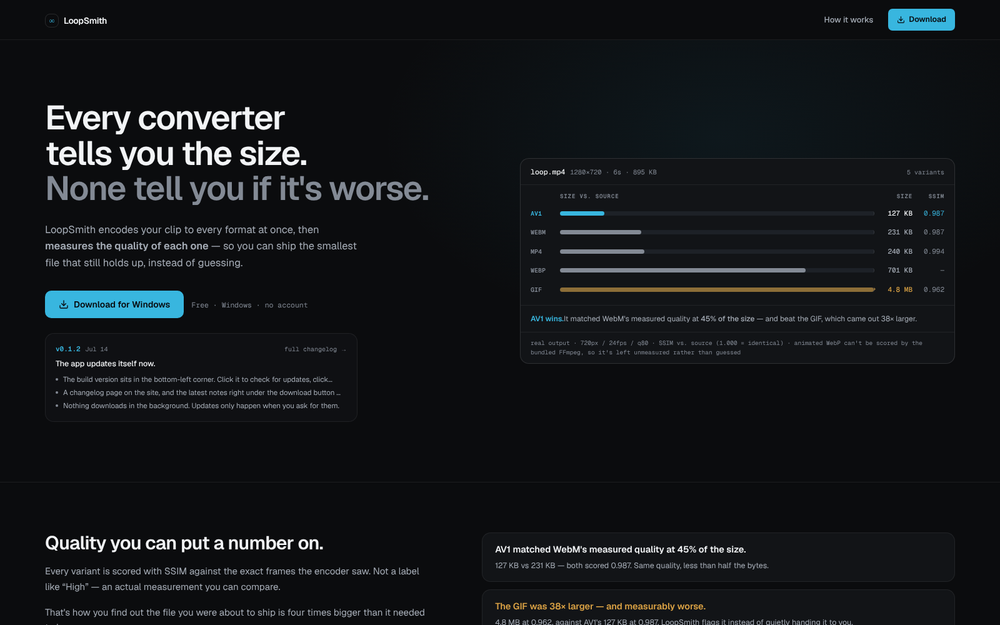Click the AV1 SSIM score 0.987
The image size is (1000, 625).
934,214
